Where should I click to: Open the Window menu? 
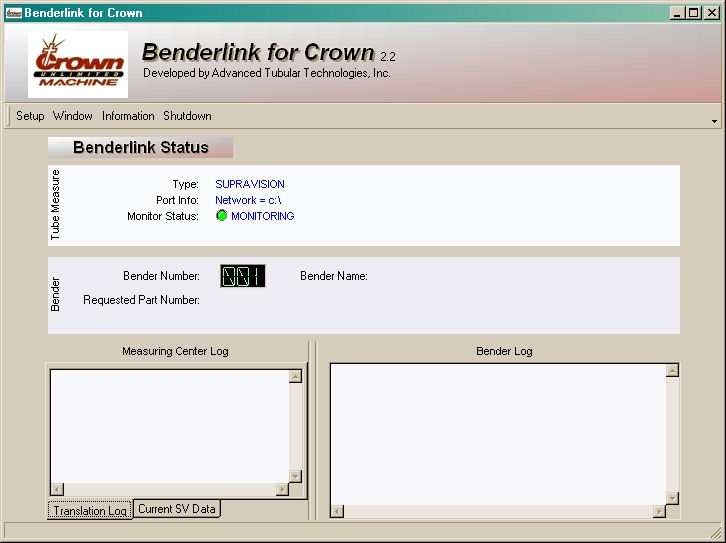tap(73, 116)
